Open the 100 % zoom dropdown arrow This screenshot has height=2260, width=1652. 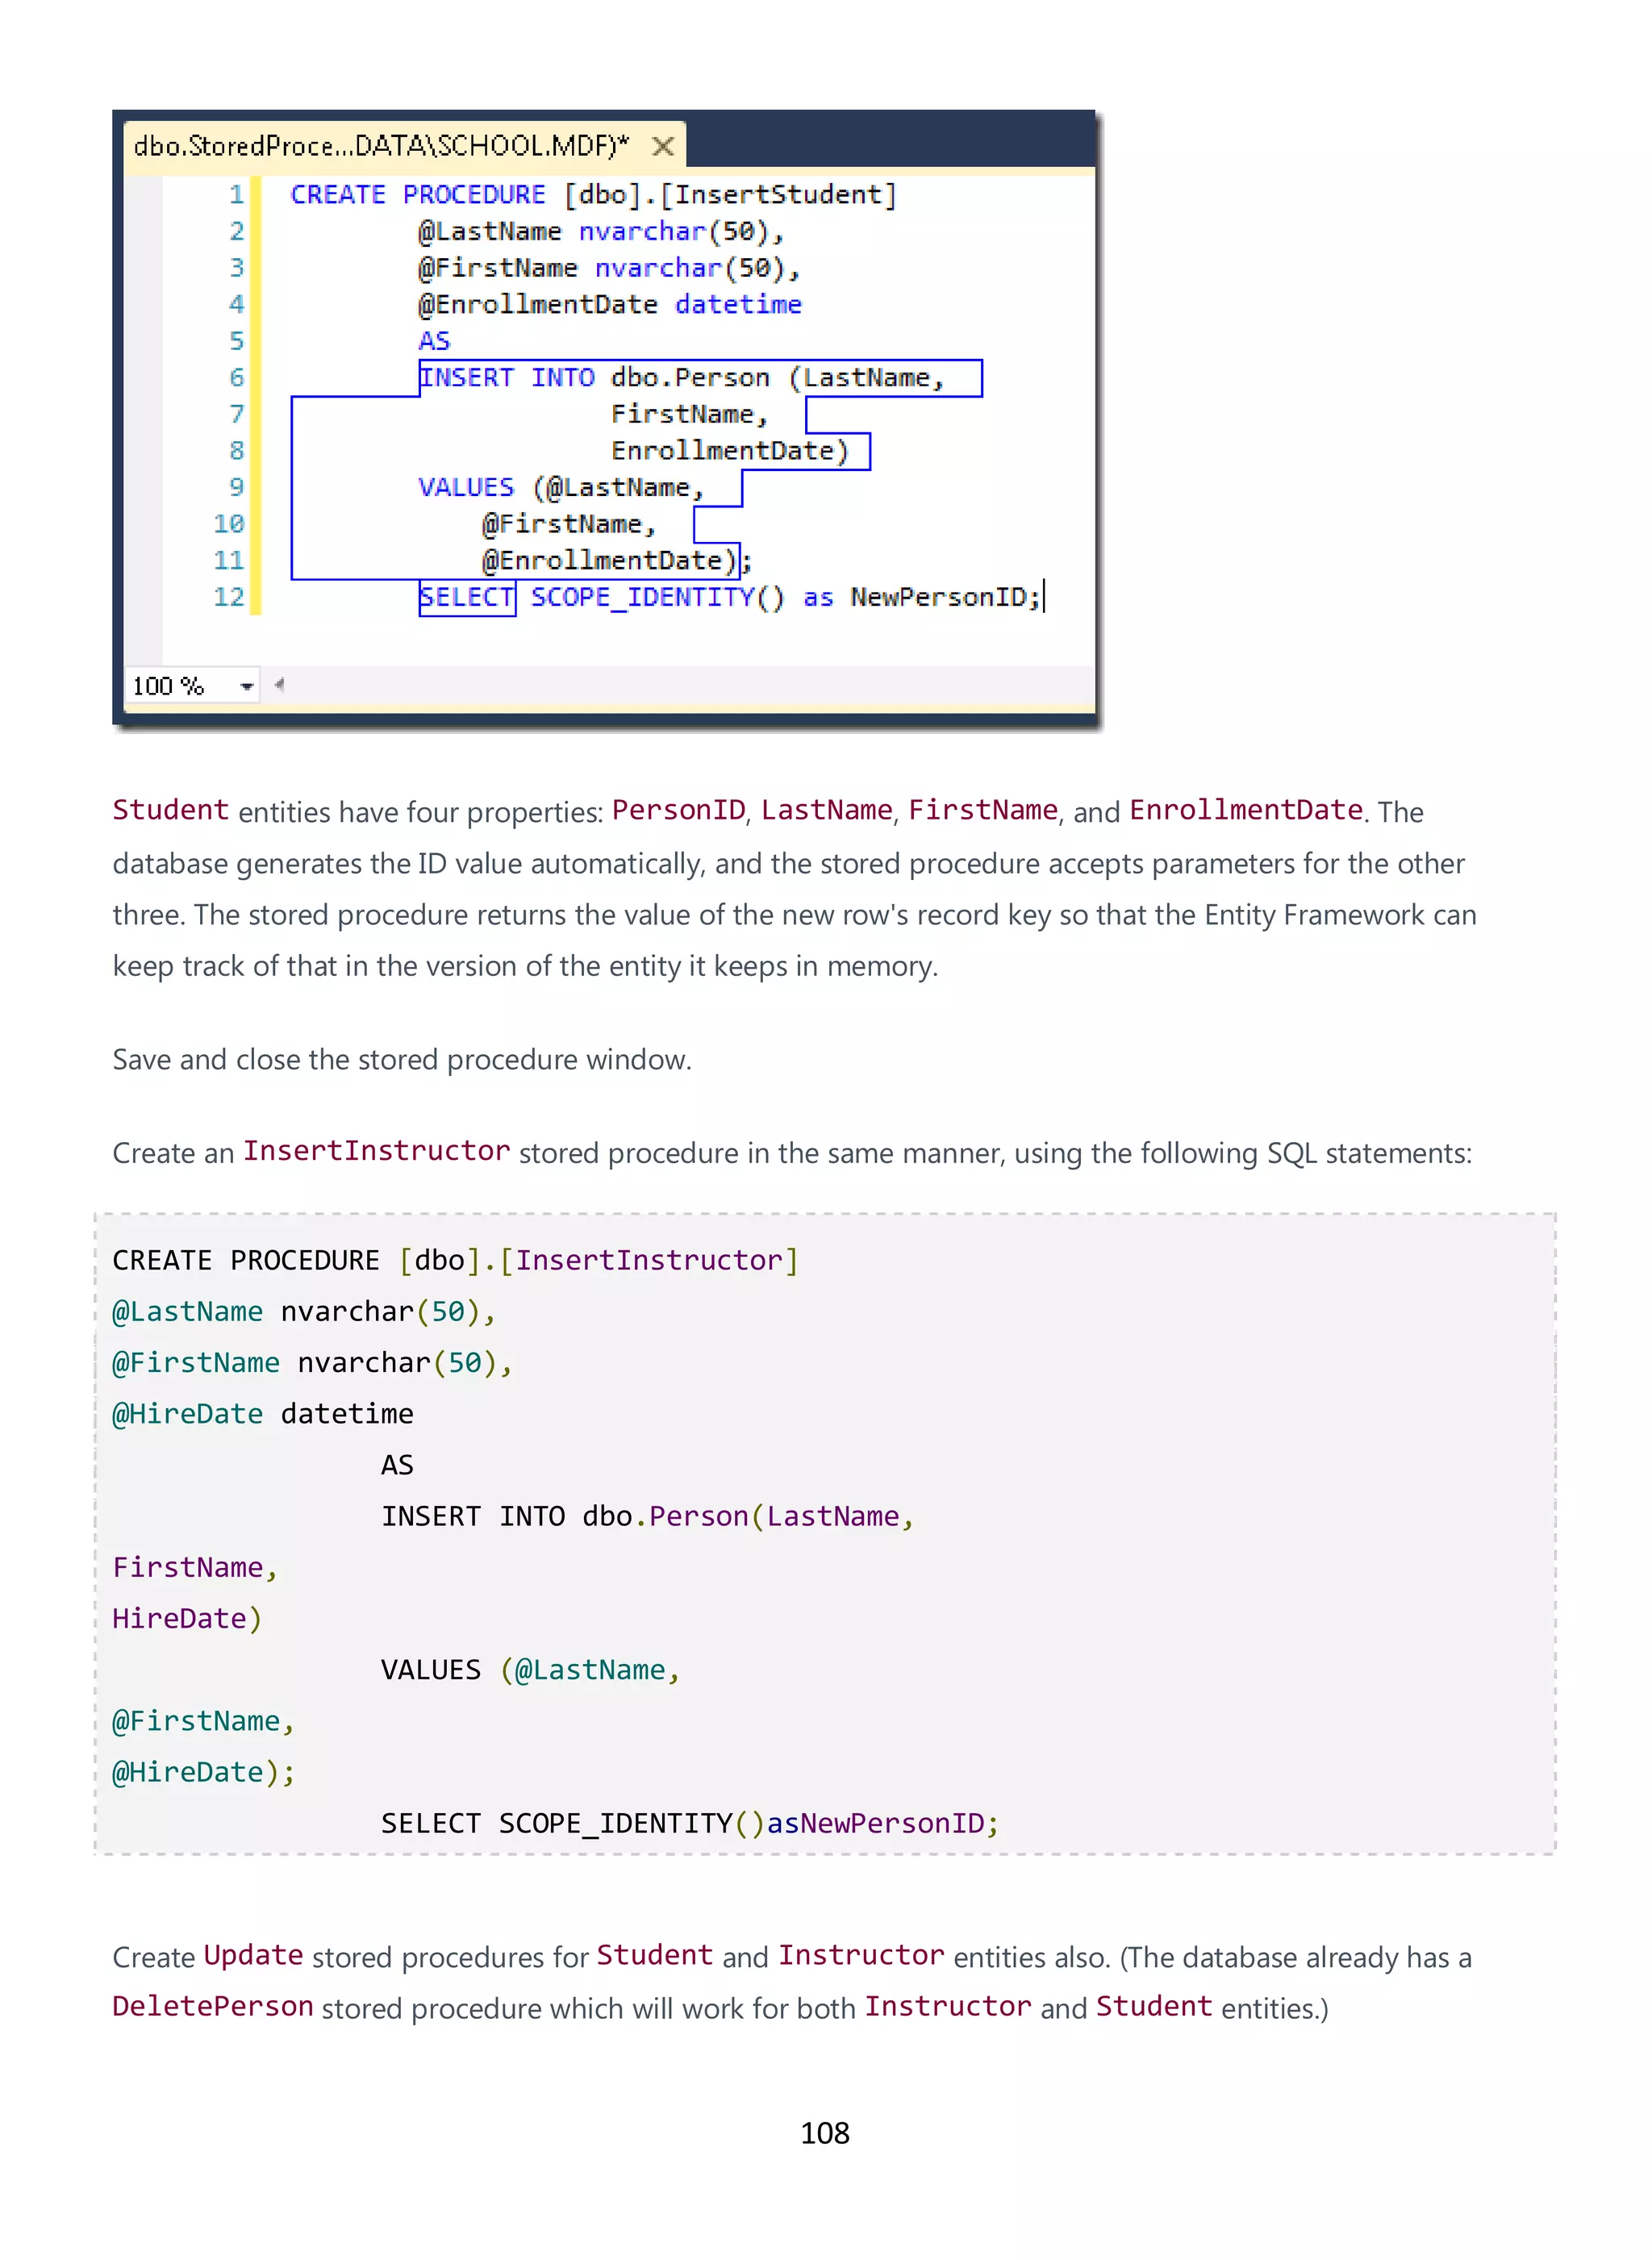tap(245, 686)
